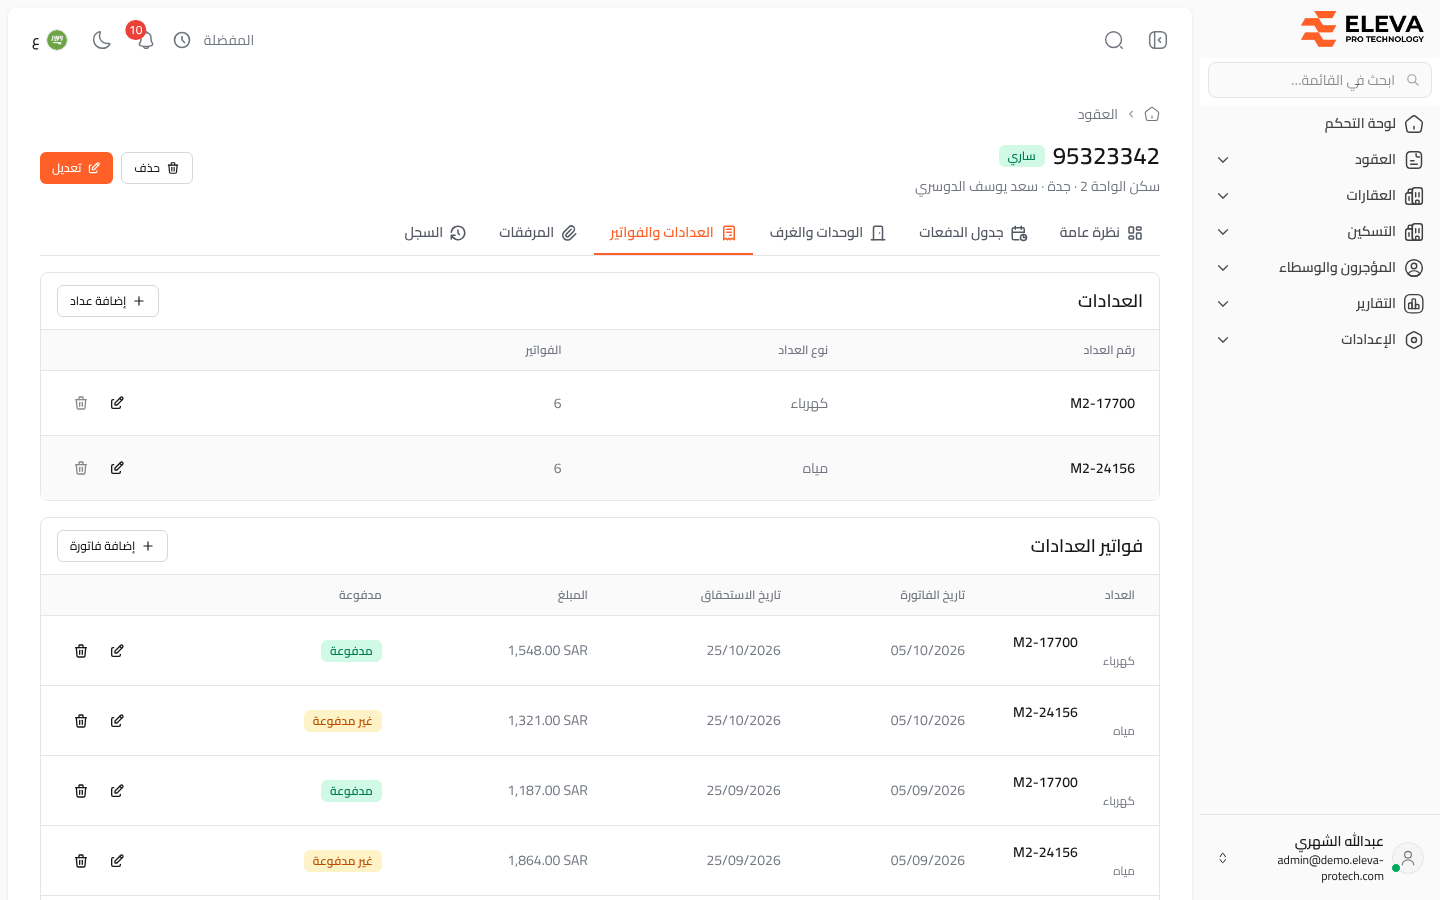Open the العقود breadcrumb link
The height and width of the screenshot is (900, 1440).
pos(1097,114)
